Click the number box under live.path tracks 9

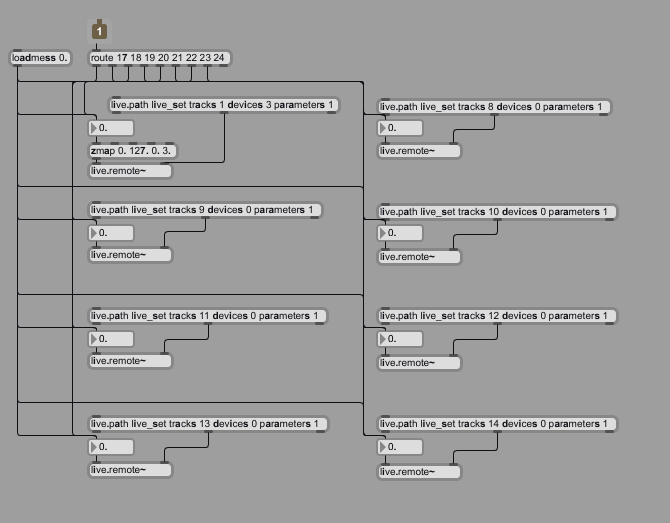point(112,233)
